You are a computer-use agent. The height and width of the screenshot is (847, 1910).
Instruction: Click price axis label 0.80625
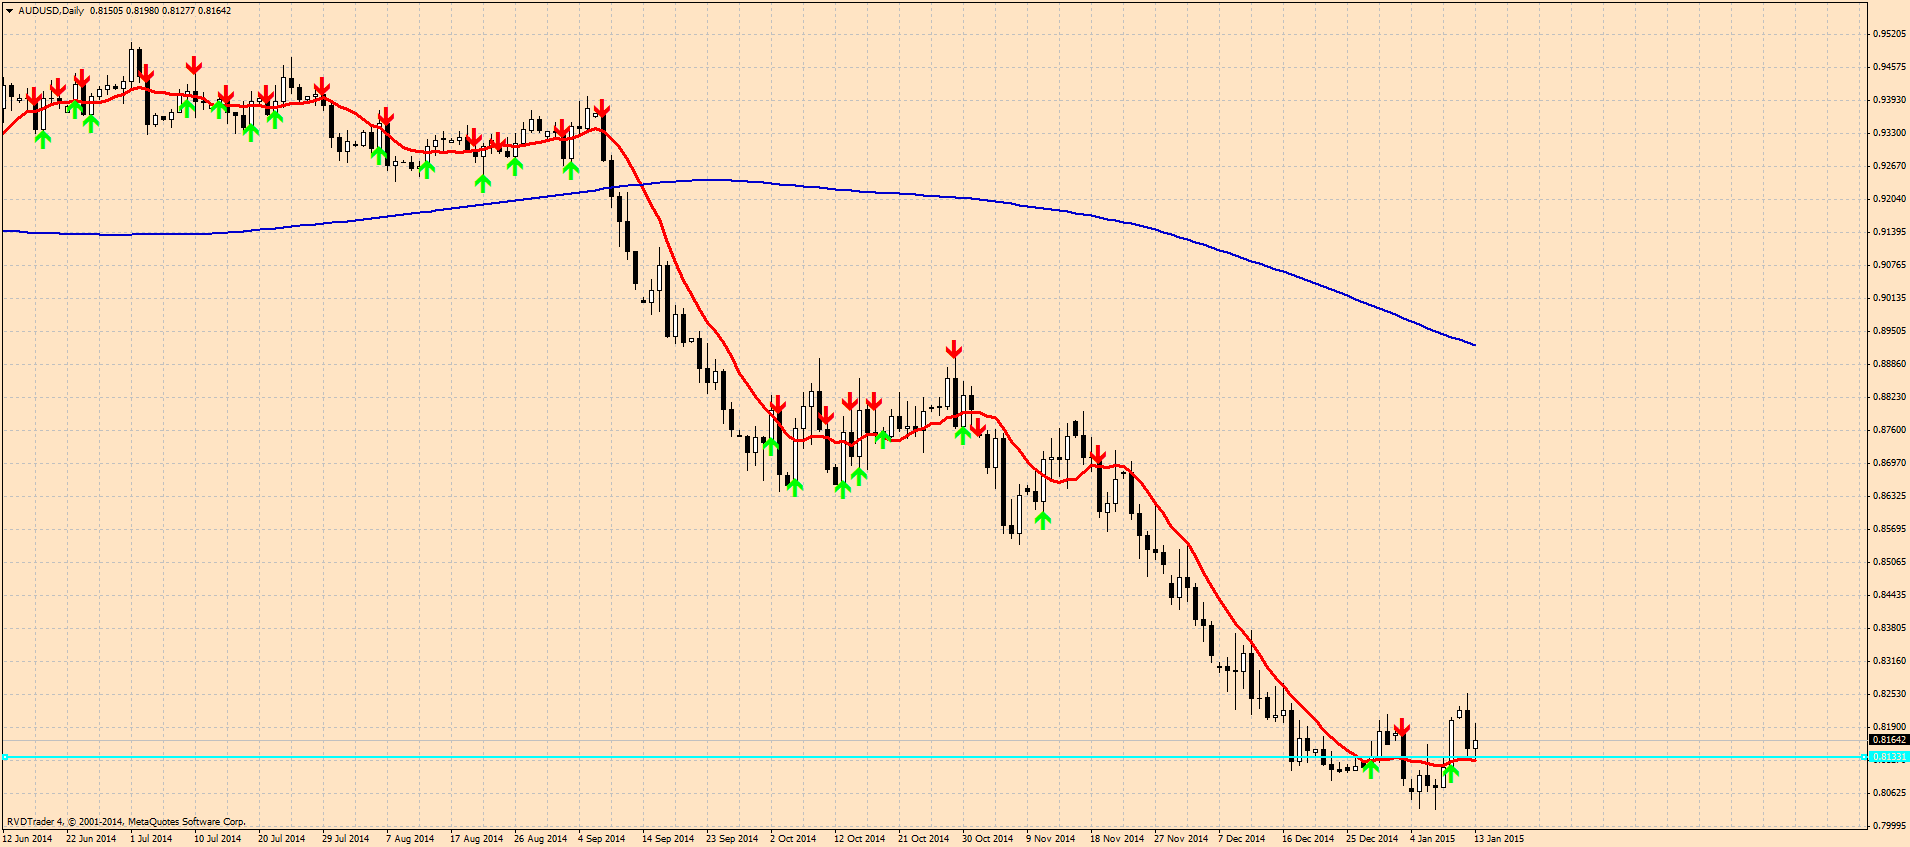[1889, 793]
